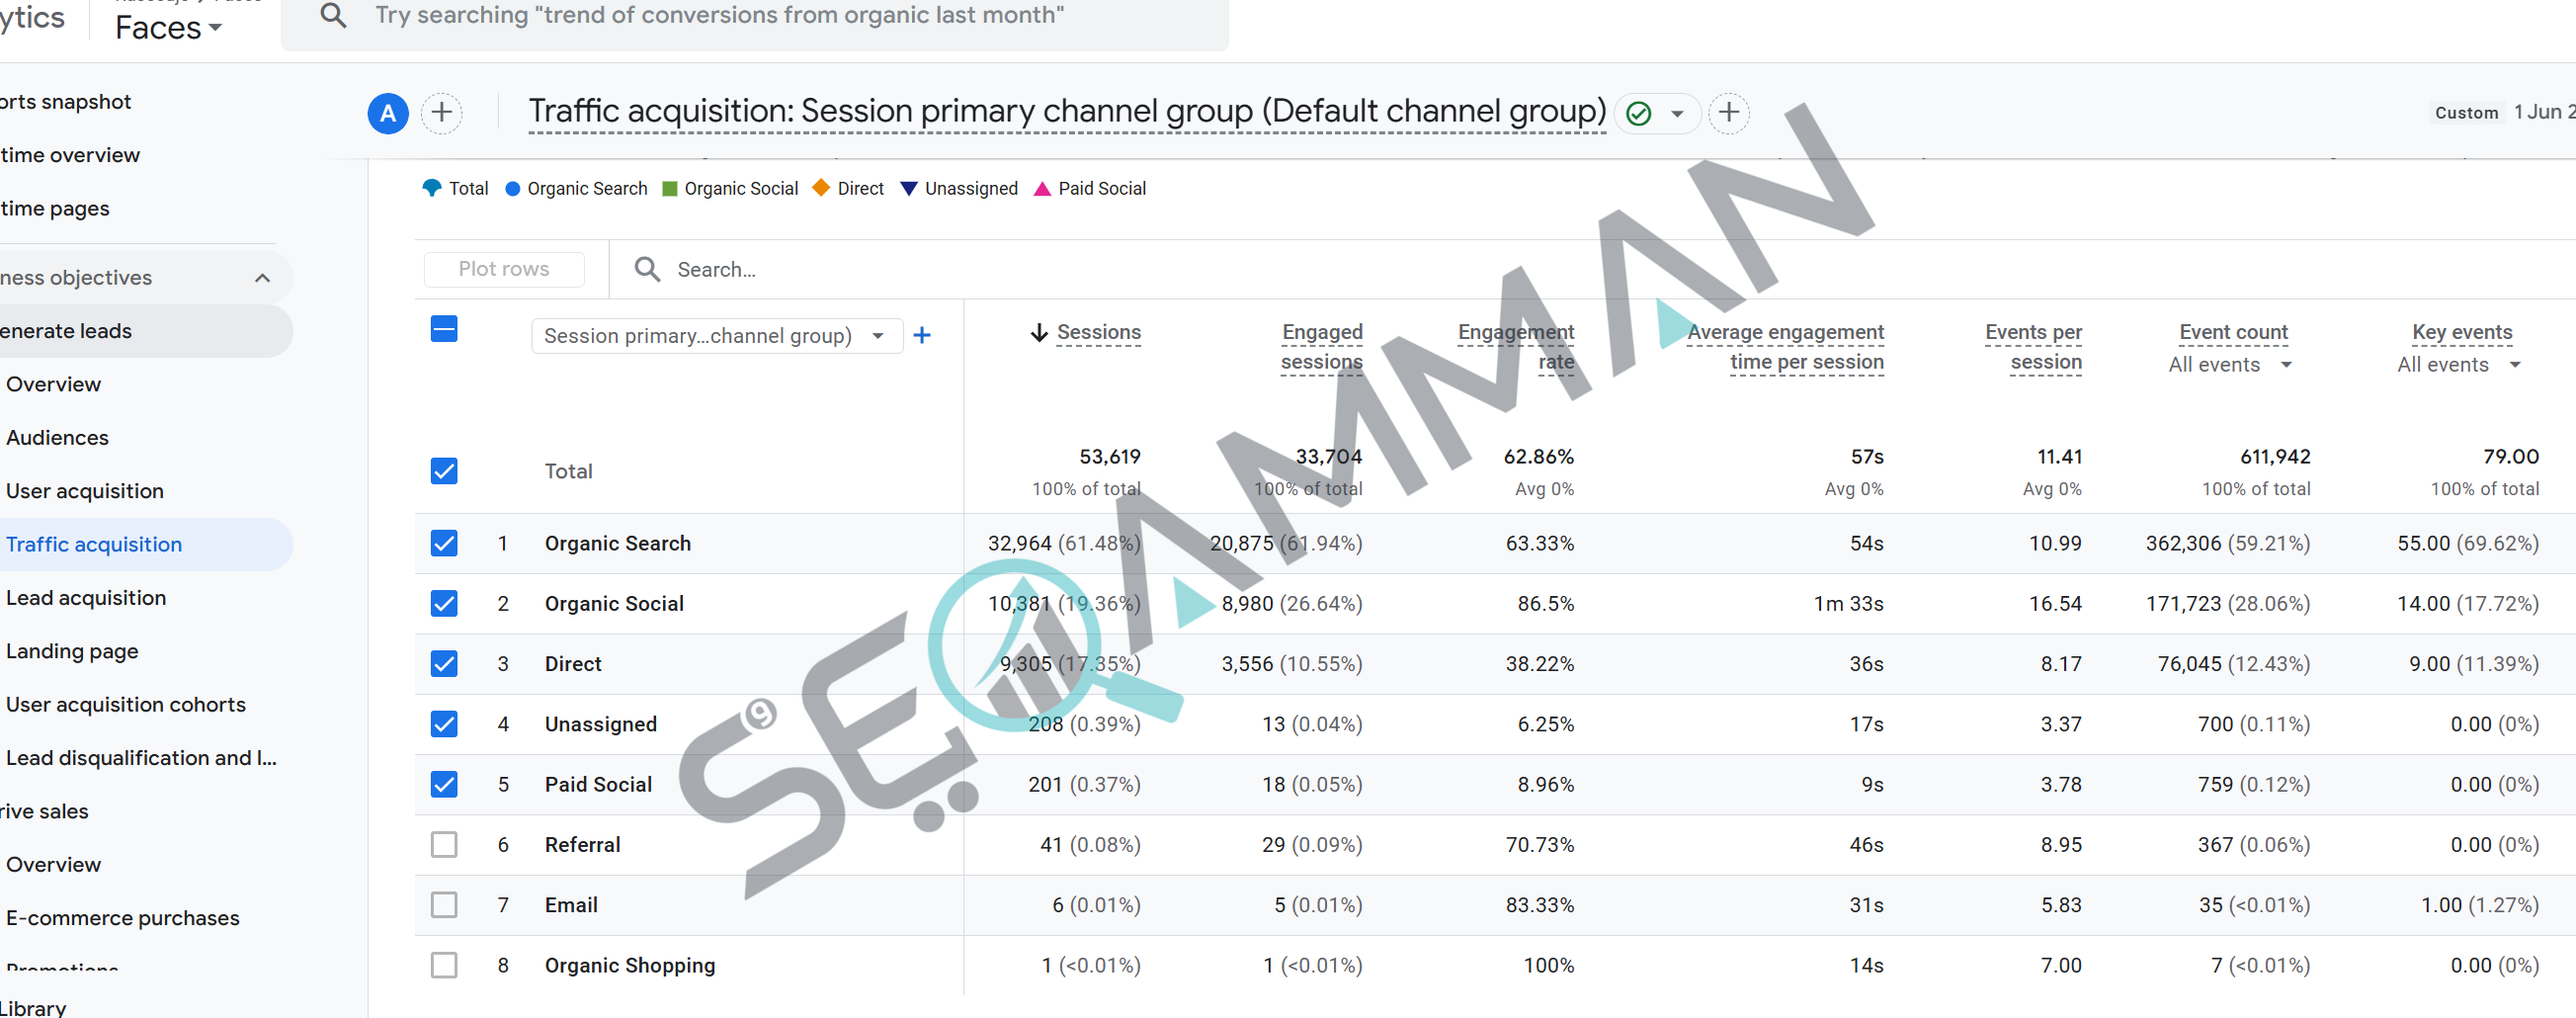Image resolution: width=2576 pixels, height=1018 pixels.
Task: Open Landing page report in sidebar
Action: 72,651
